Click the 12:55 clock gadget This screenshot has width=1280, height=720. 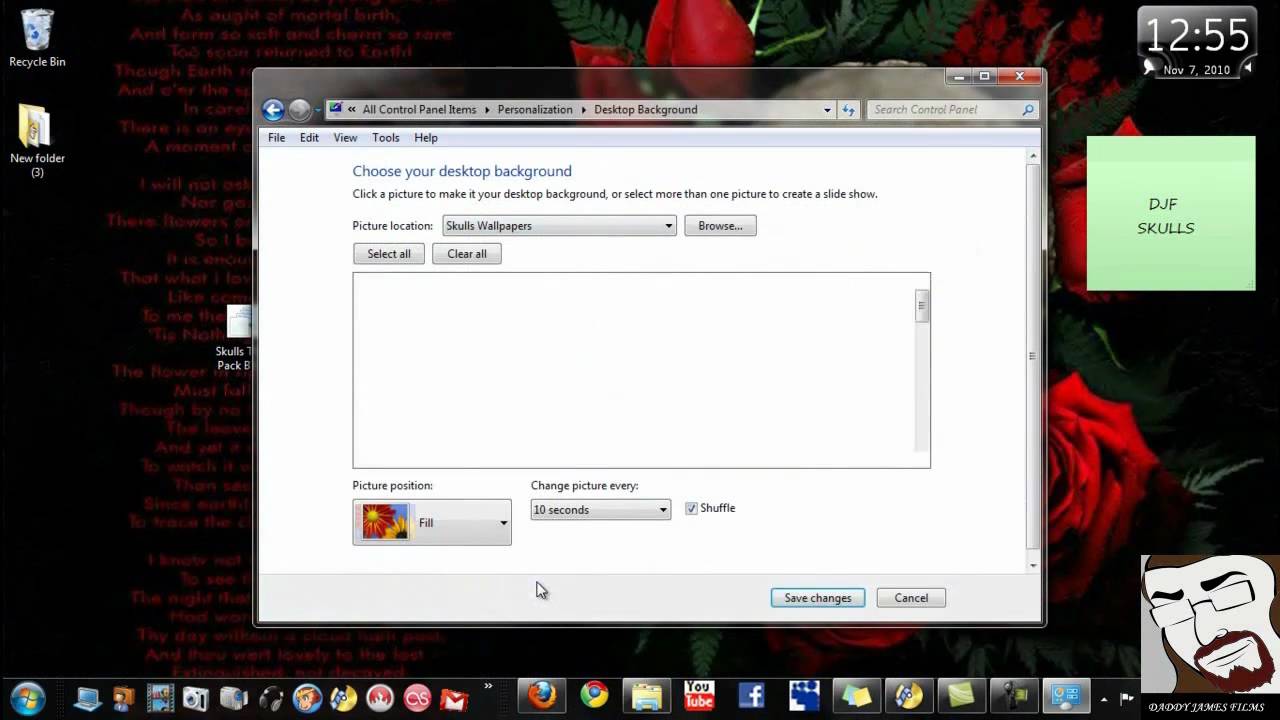tap(1197, 42)
